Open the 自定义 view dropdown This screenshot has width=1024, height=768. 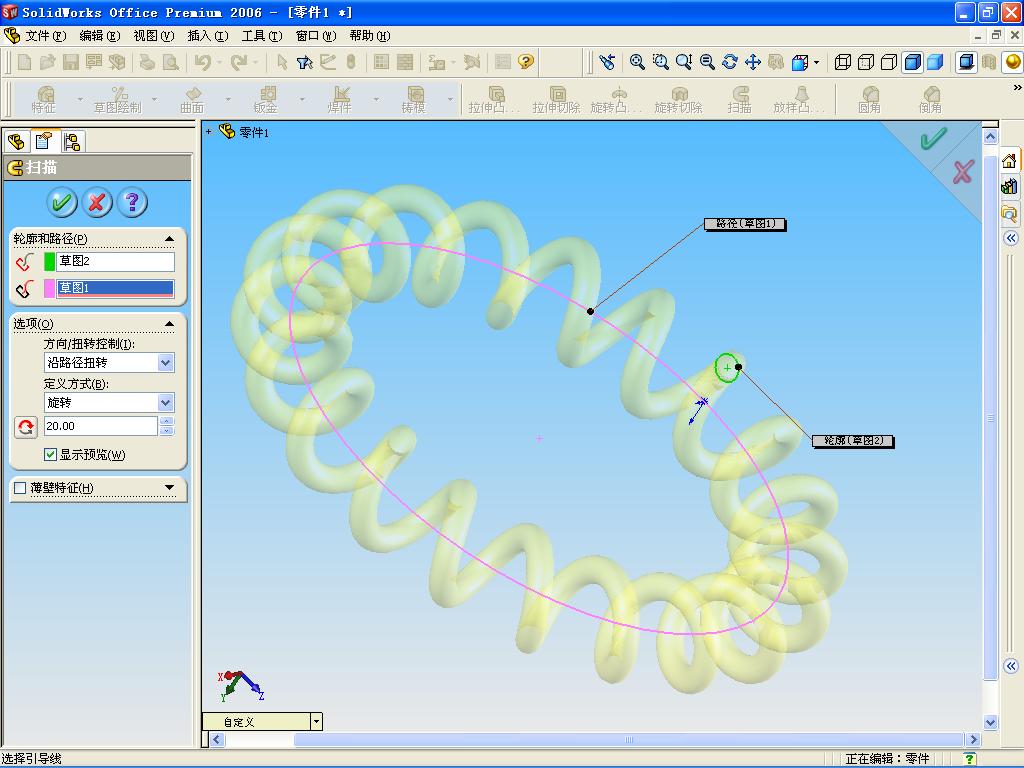point(316,722)
